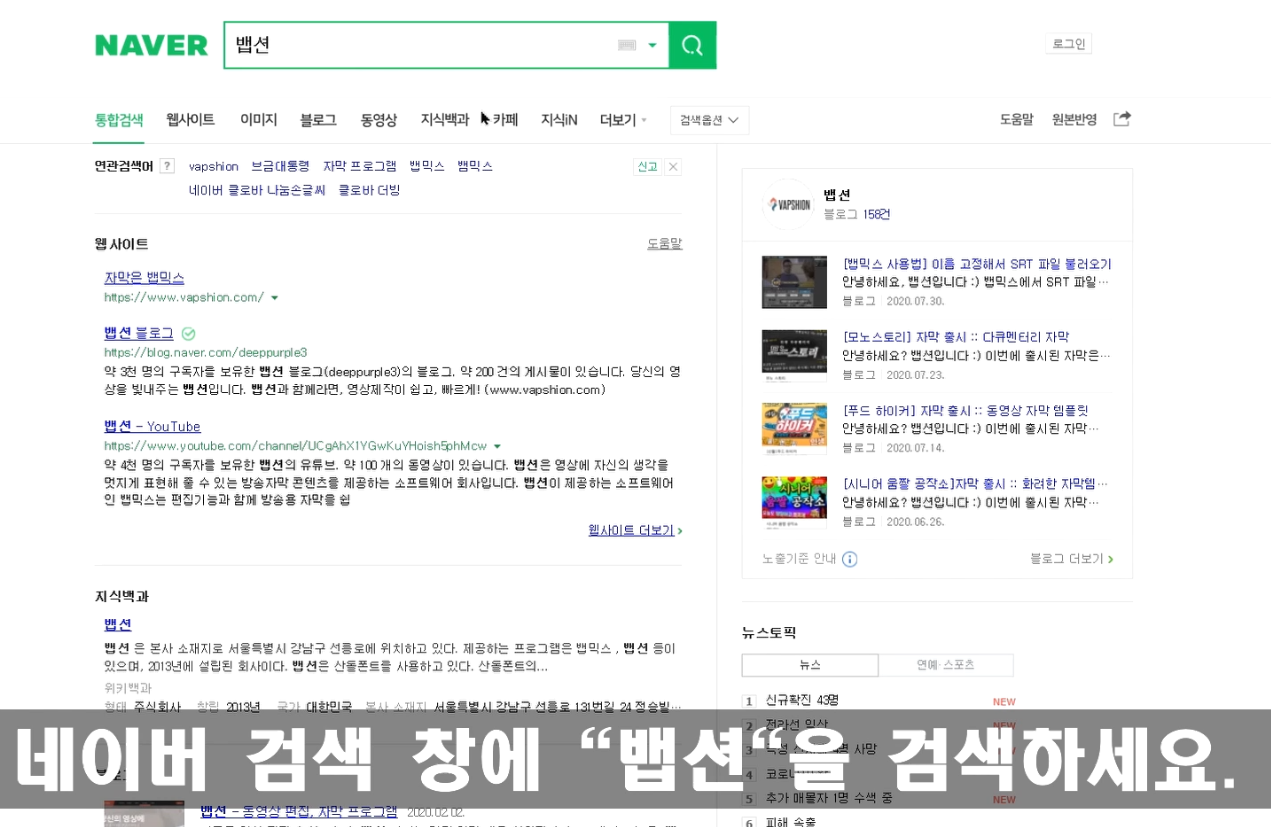The image size is (1271, 827).
Task: Expand arrow next to vapshion.com URL
Action: pos(275,297)
